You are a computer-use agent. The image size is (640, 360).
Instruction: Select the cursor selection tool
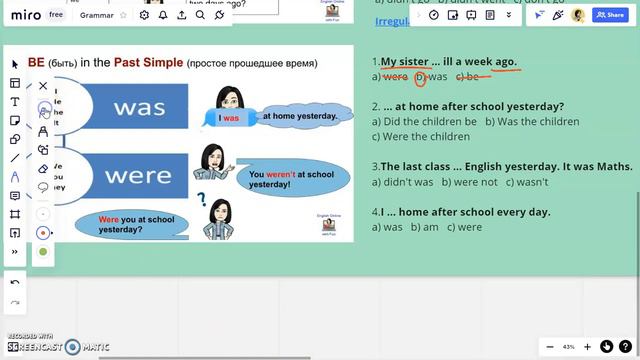point(15,64)
